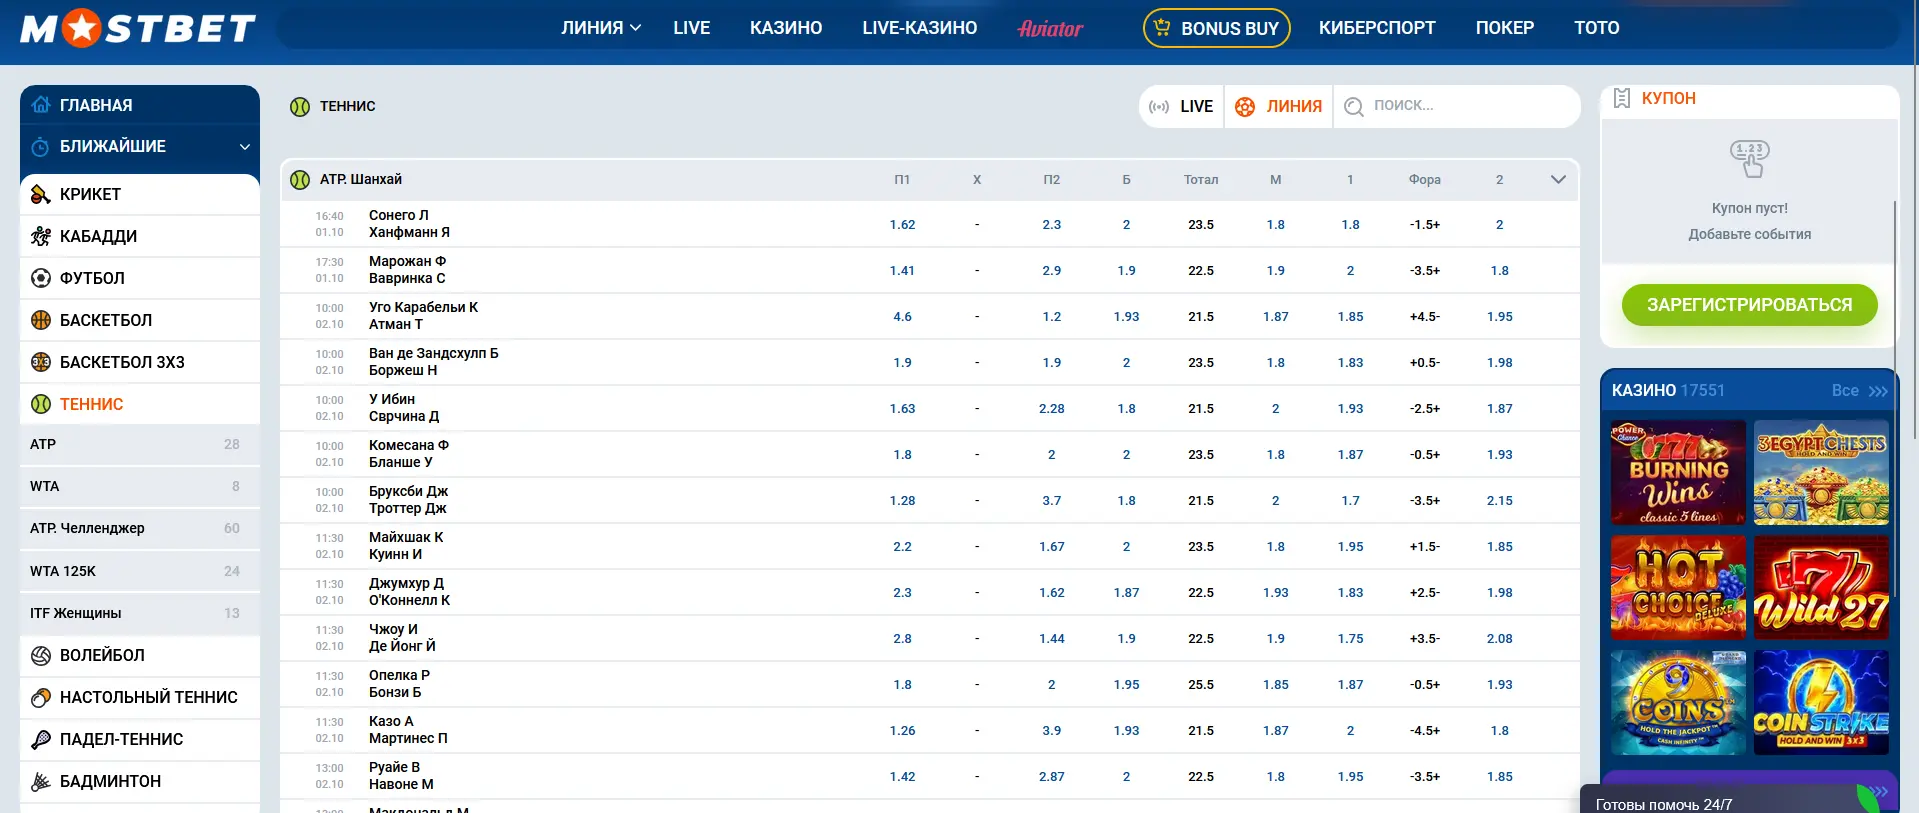Open the Hot Choice Deluxe game thumbnail
Screen dimensions: 1919x813
[x=1678, y=588]
